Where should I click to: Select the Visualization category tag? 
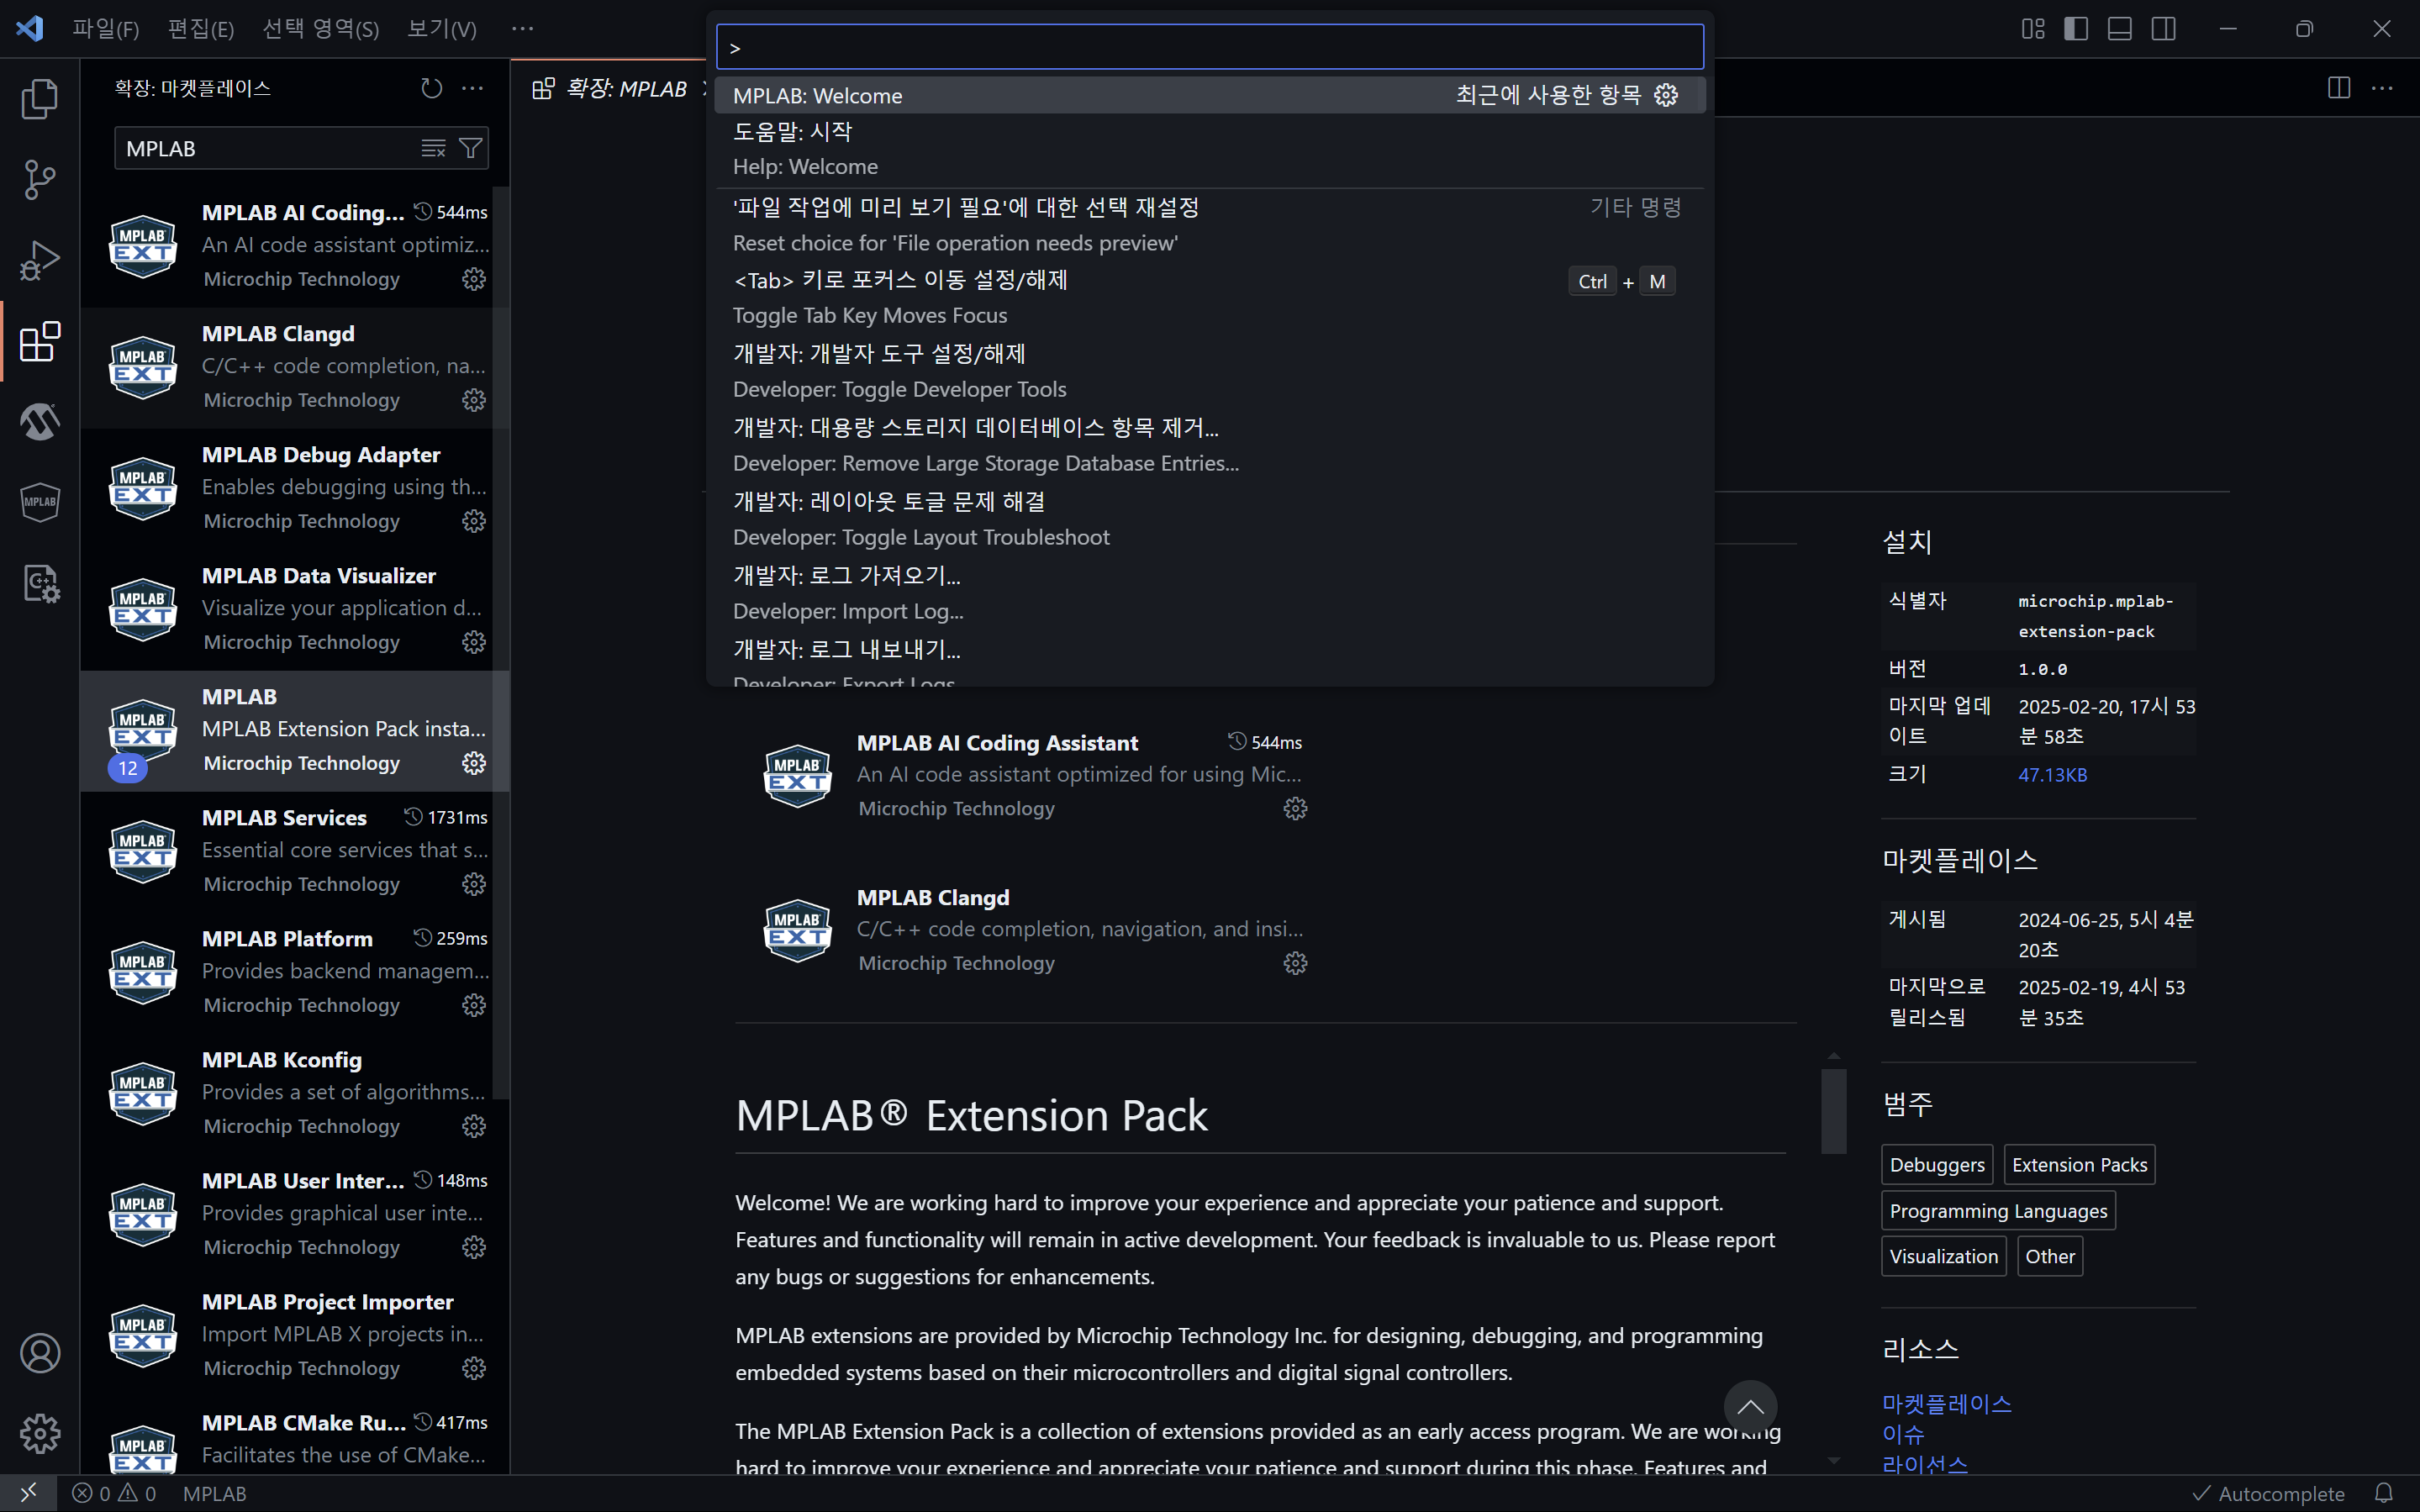coord(1943,1257)
